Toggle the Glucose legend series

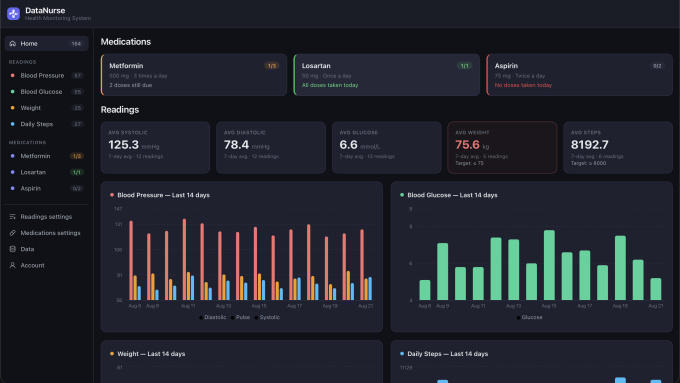530,317
